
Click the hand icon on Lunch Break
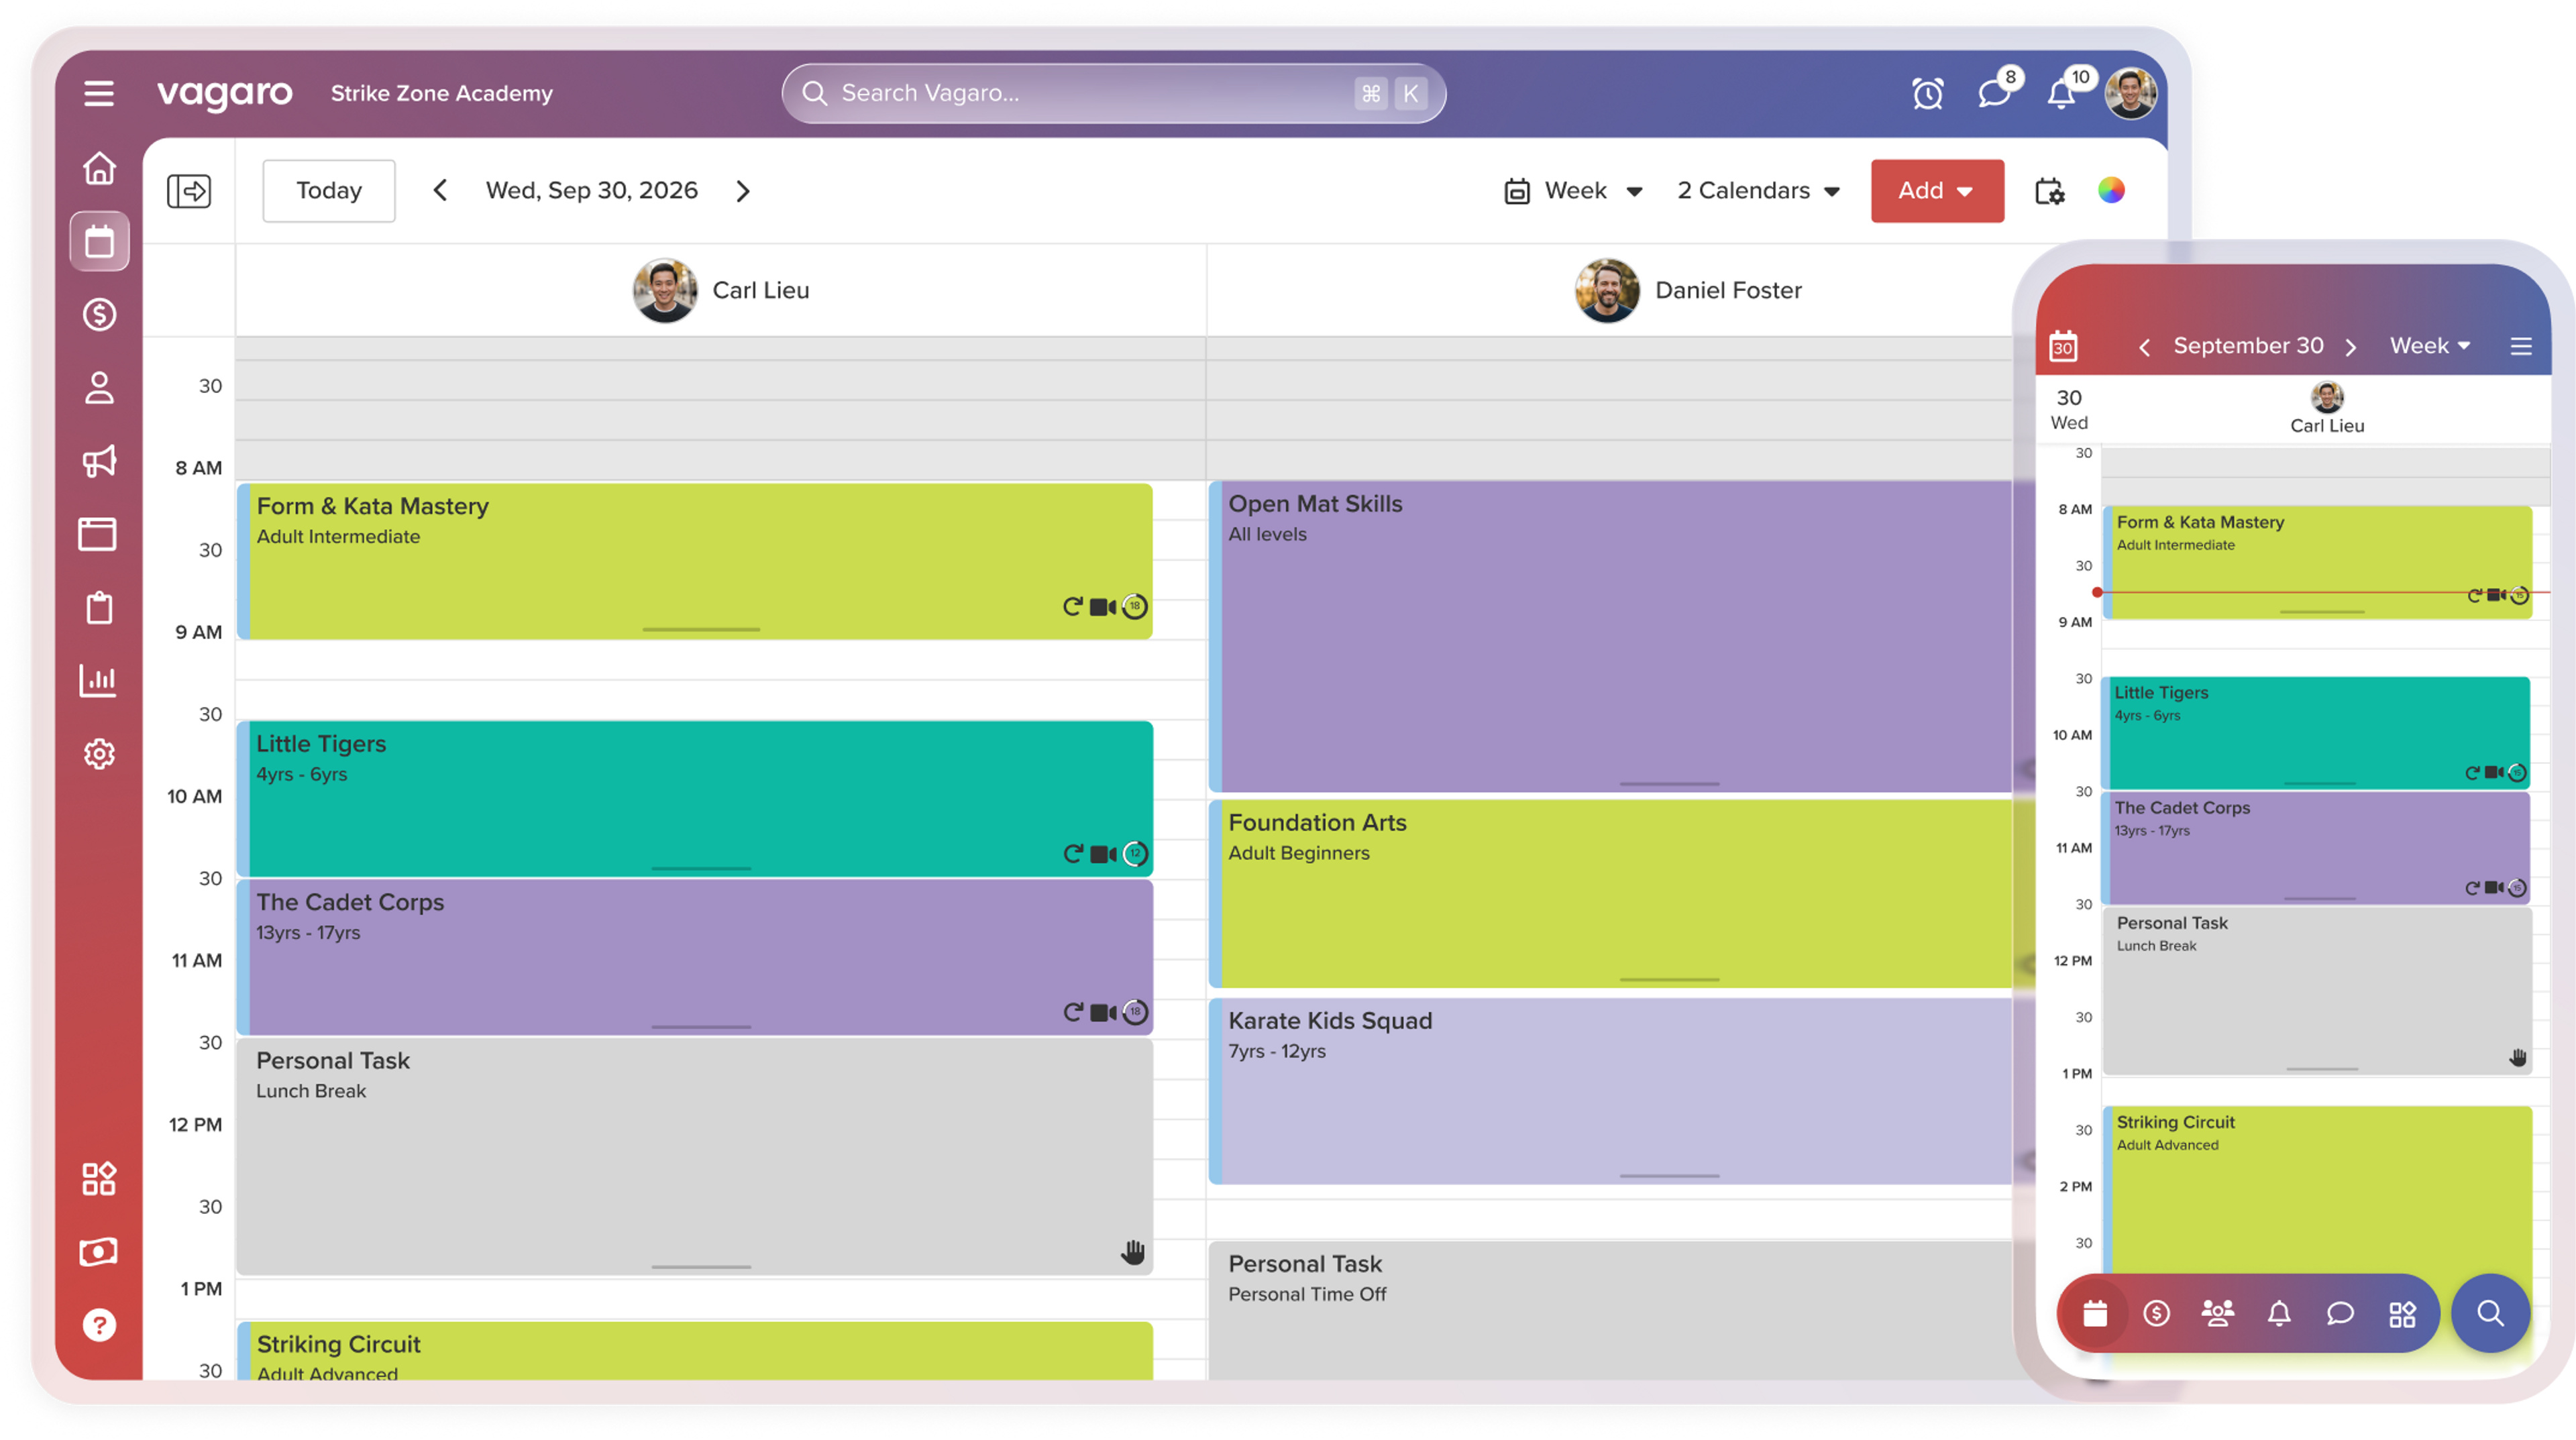1133,1251
